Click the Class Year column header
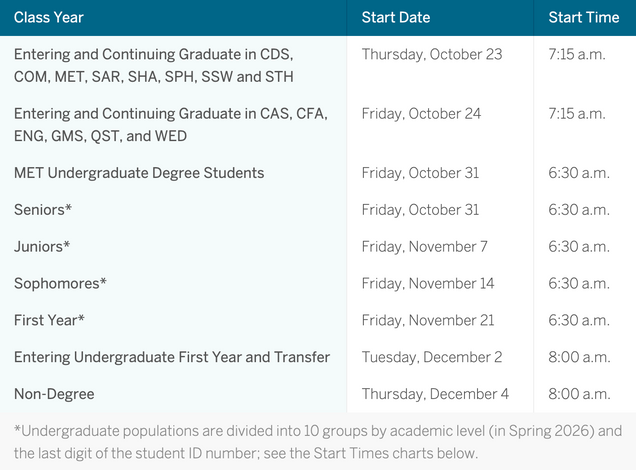The image size is (636, 470). tap(49, 18)
